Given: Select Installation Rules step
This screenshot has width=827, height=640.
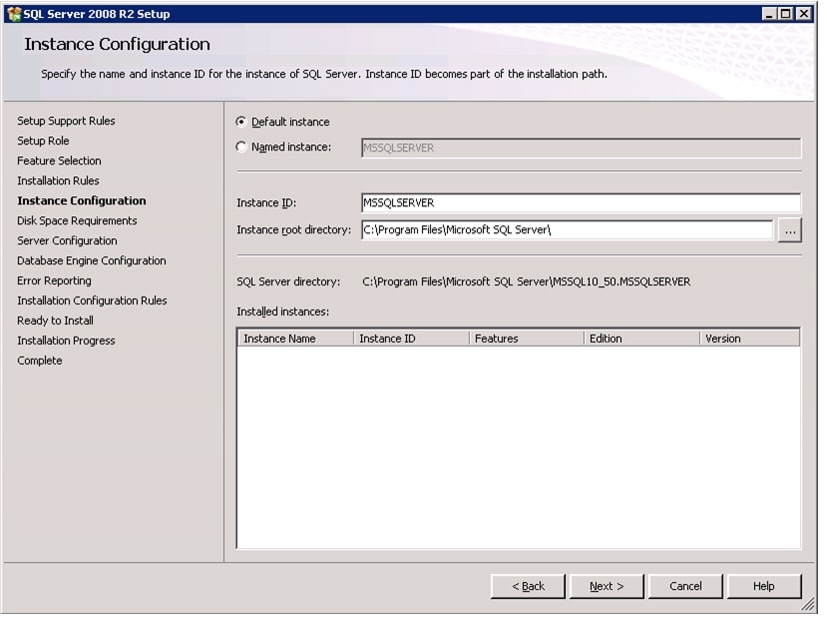Looking at the screenshot, I should (x=58, y=181).
